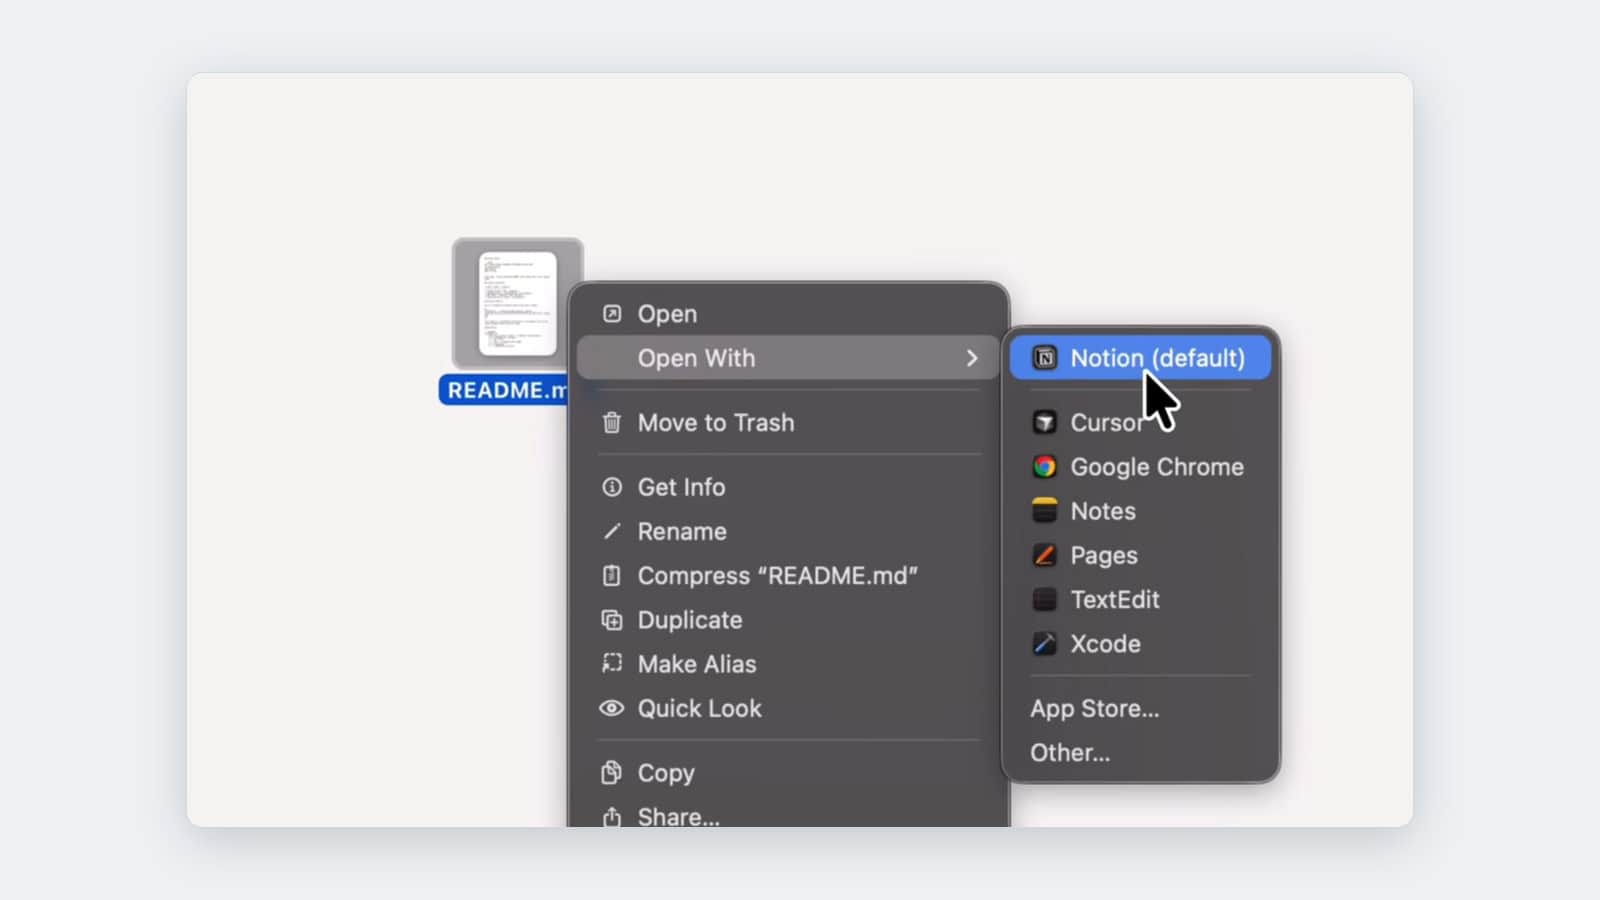Open file with Pages

point(1140,555)
